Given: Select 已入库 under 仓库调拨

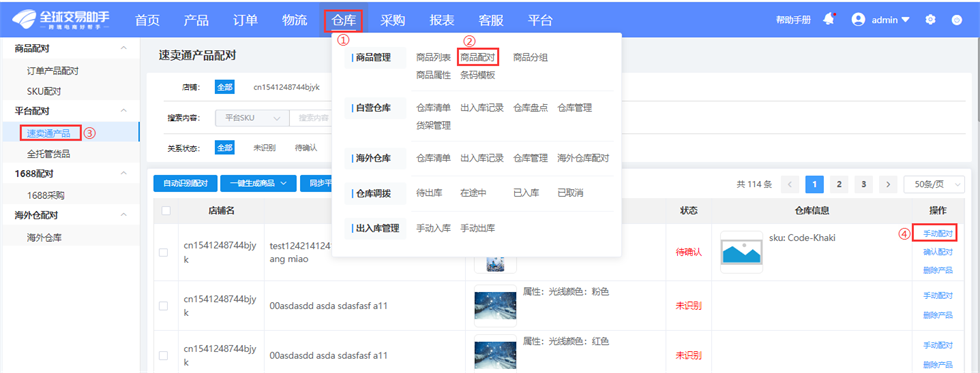Looking at the screenshot, I should 526,193.
